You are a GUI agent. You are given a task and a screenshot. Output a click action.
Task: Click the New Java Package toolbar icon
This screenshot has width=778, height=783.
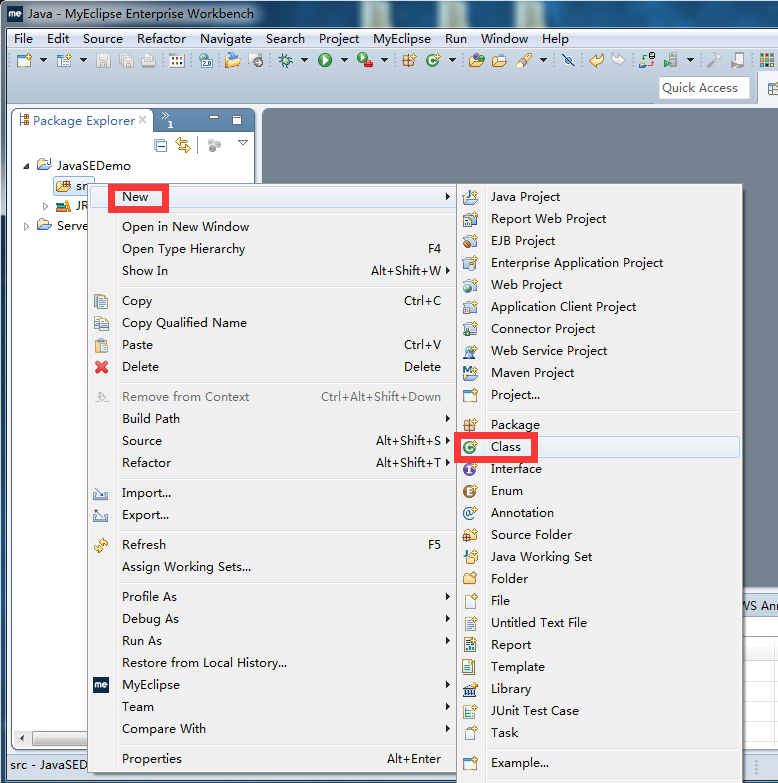pos(409,60)
